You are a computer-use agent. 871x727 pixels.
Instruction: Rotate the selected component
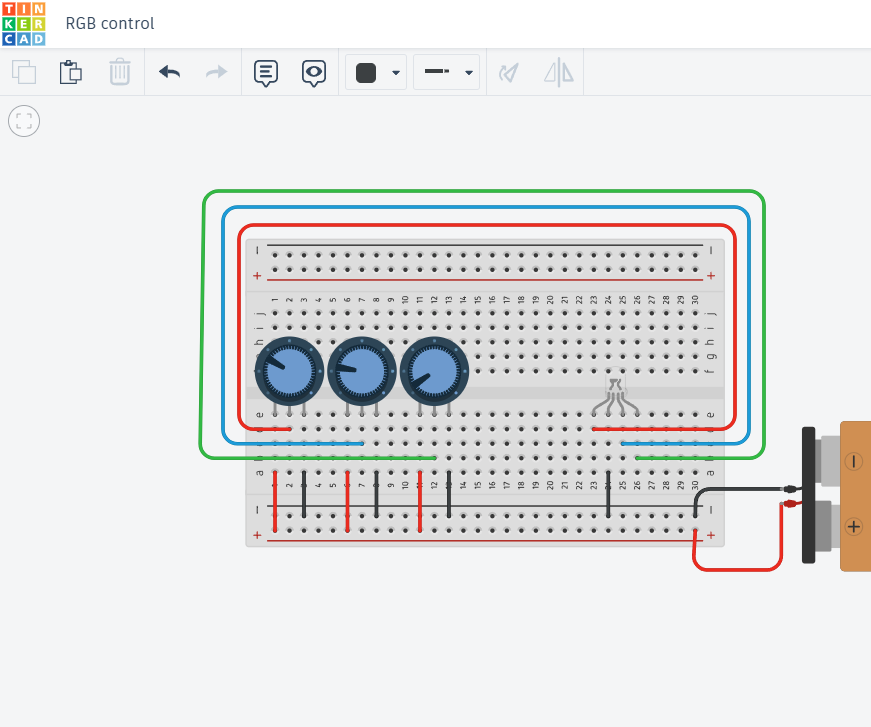508,72
